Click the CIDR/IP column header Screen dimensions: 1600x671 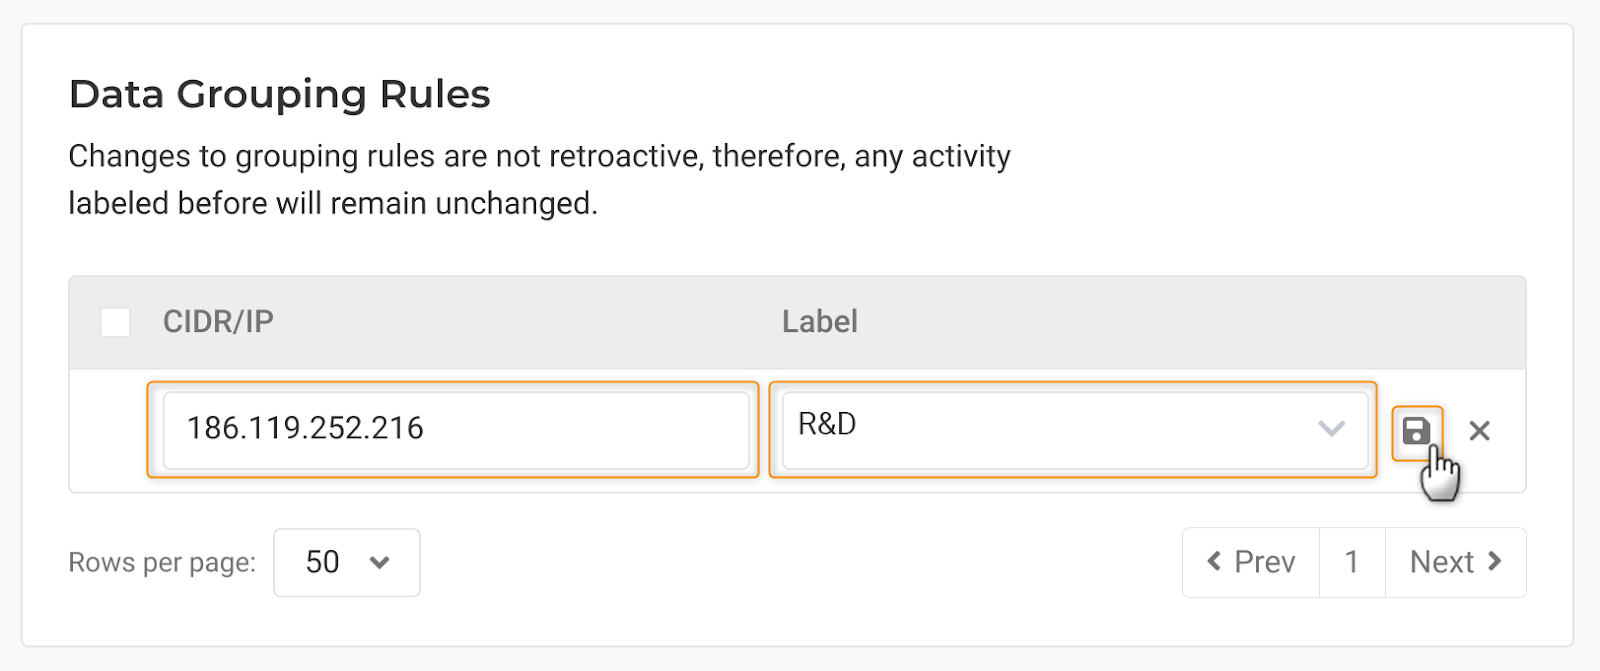point(218,322)
